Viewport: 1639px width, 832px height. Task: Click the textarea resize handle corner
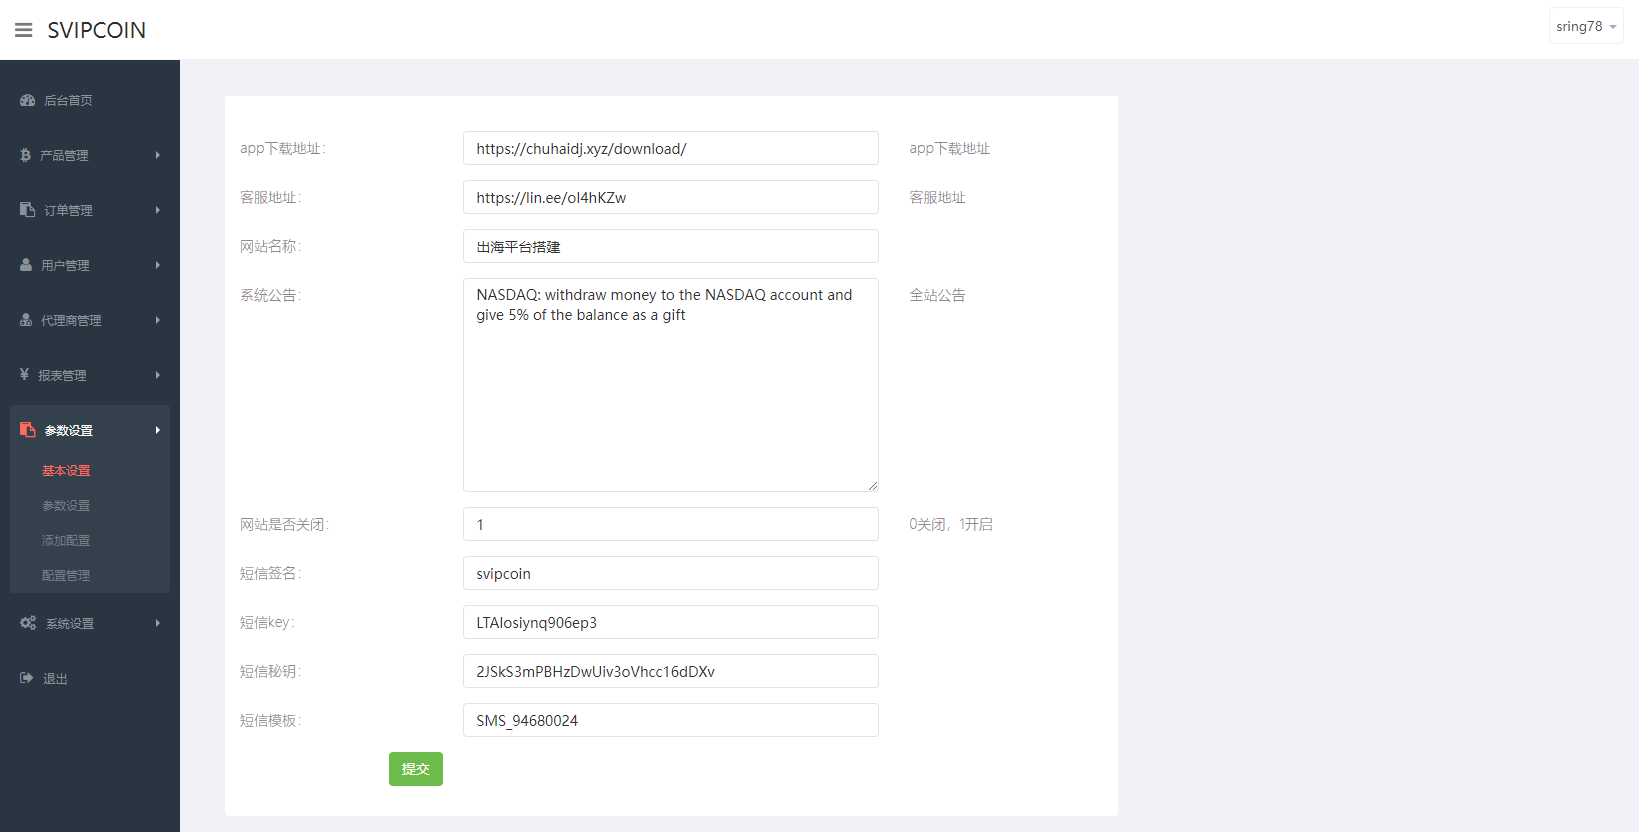click(x=873, y=486)
